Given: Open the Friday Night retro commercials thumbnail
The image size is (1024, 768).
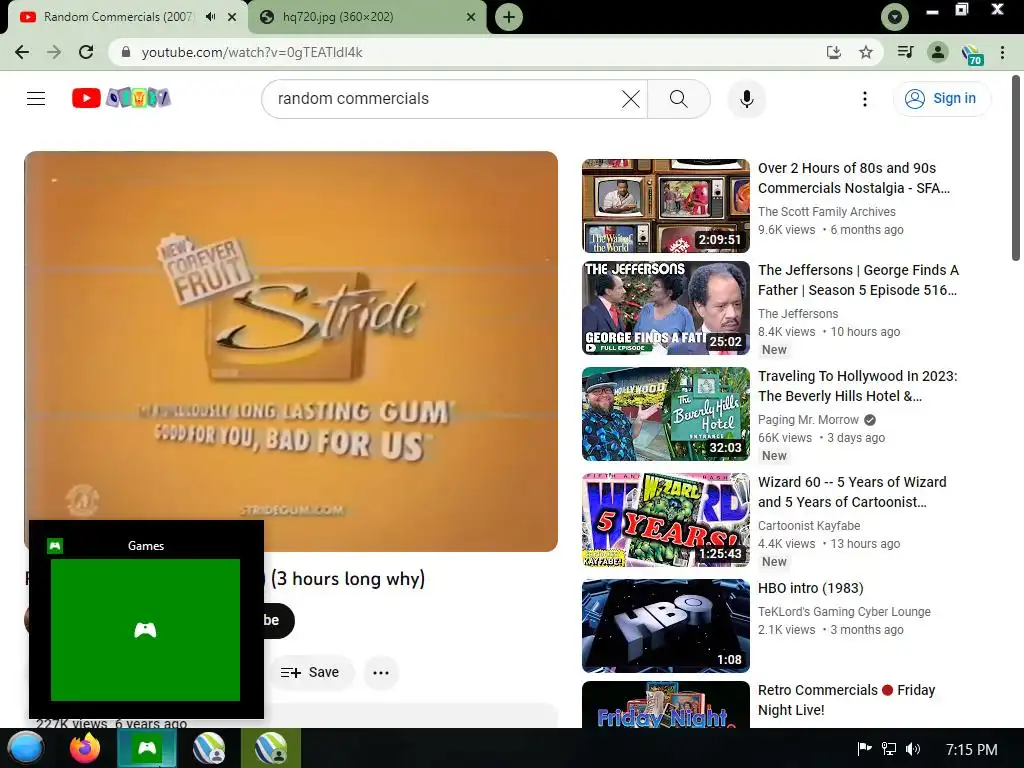Looking at the screenshot, I should coord(665,705).
